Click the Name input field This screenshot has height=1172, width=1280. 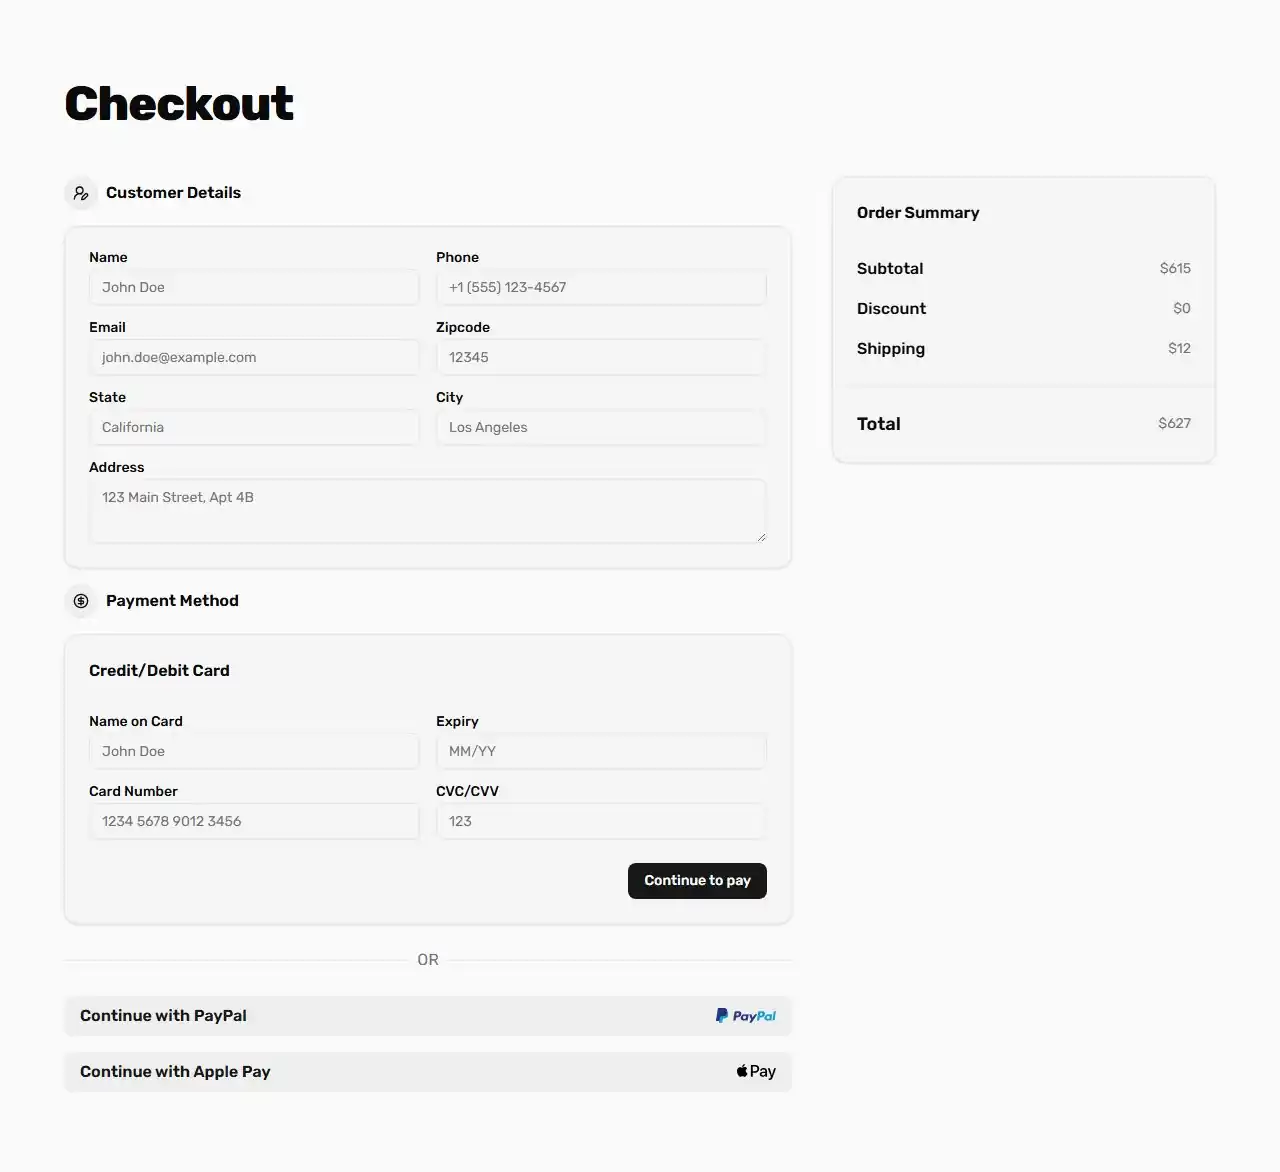pos(254,287)
